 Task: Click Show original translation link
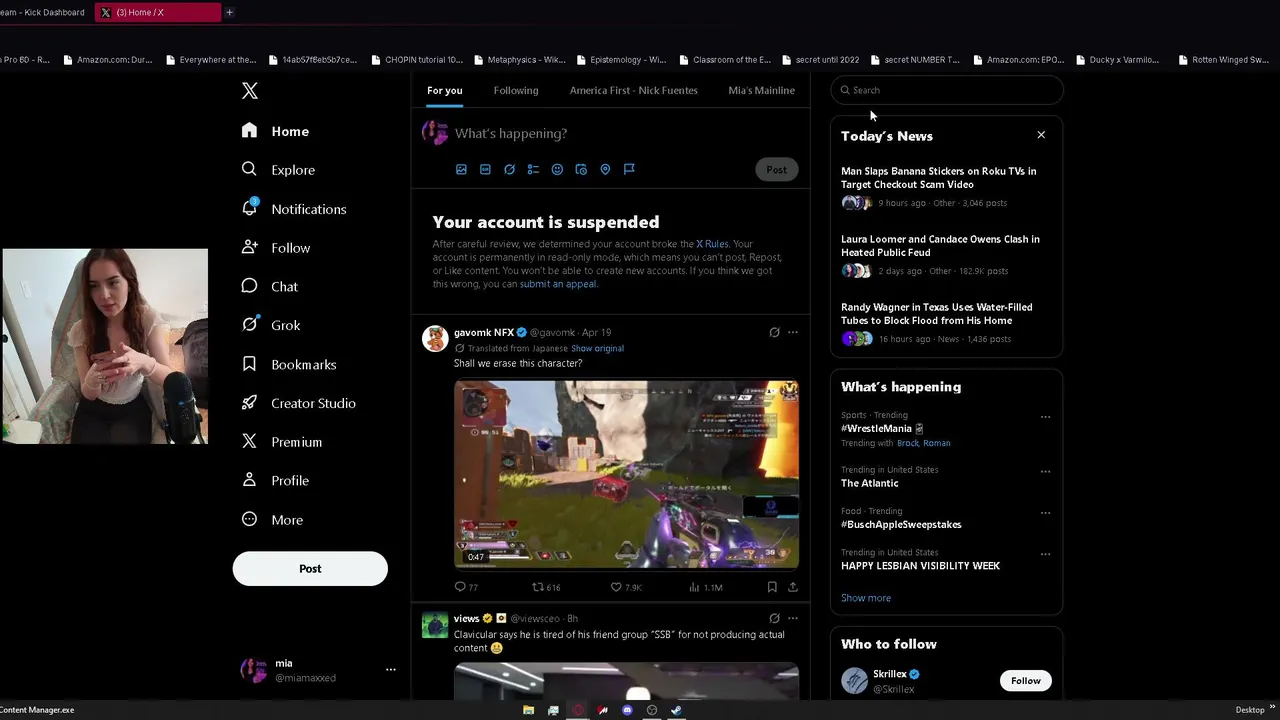click(597, 348)
